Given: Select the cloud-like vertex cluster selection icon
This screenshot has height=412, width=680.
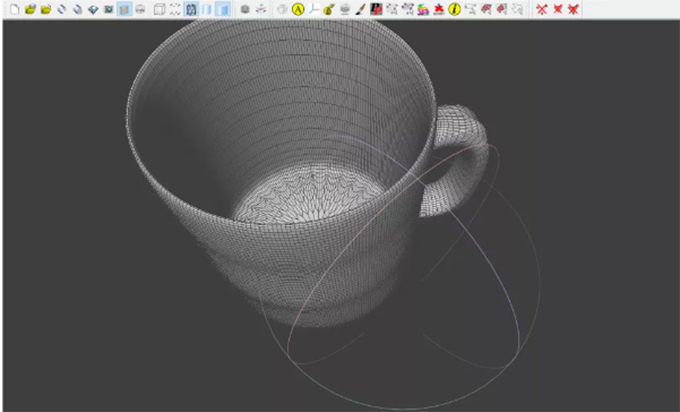Looking at the screenshot, I should click(x=408, y=9).
